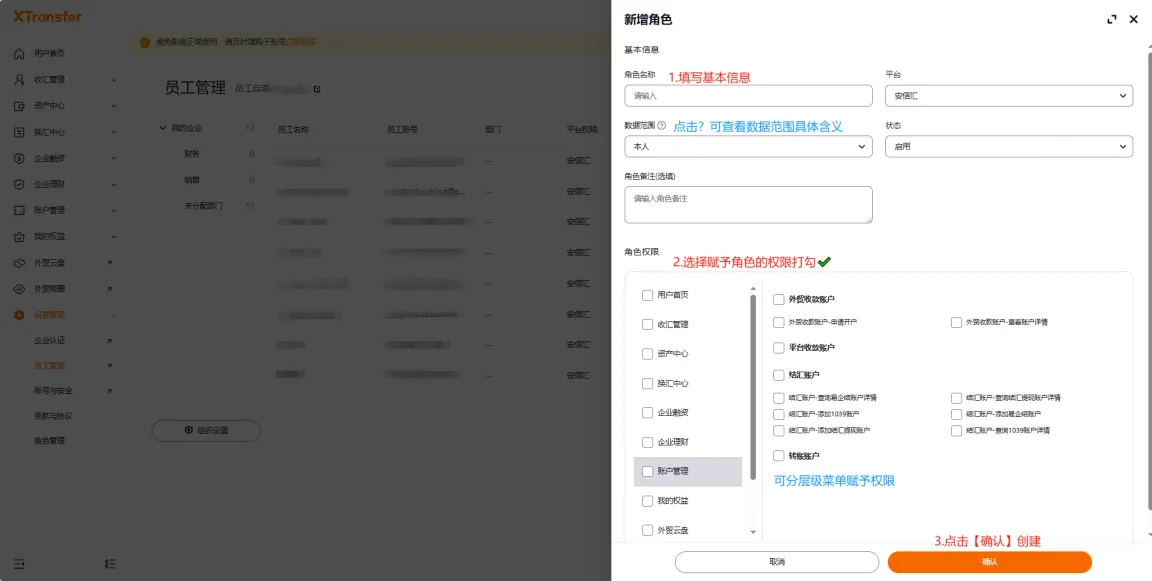This screenshot has height=581, width=1152.
Task: Tick the 外贸收款账户-申请开户 checkbox
Action: 779,322
